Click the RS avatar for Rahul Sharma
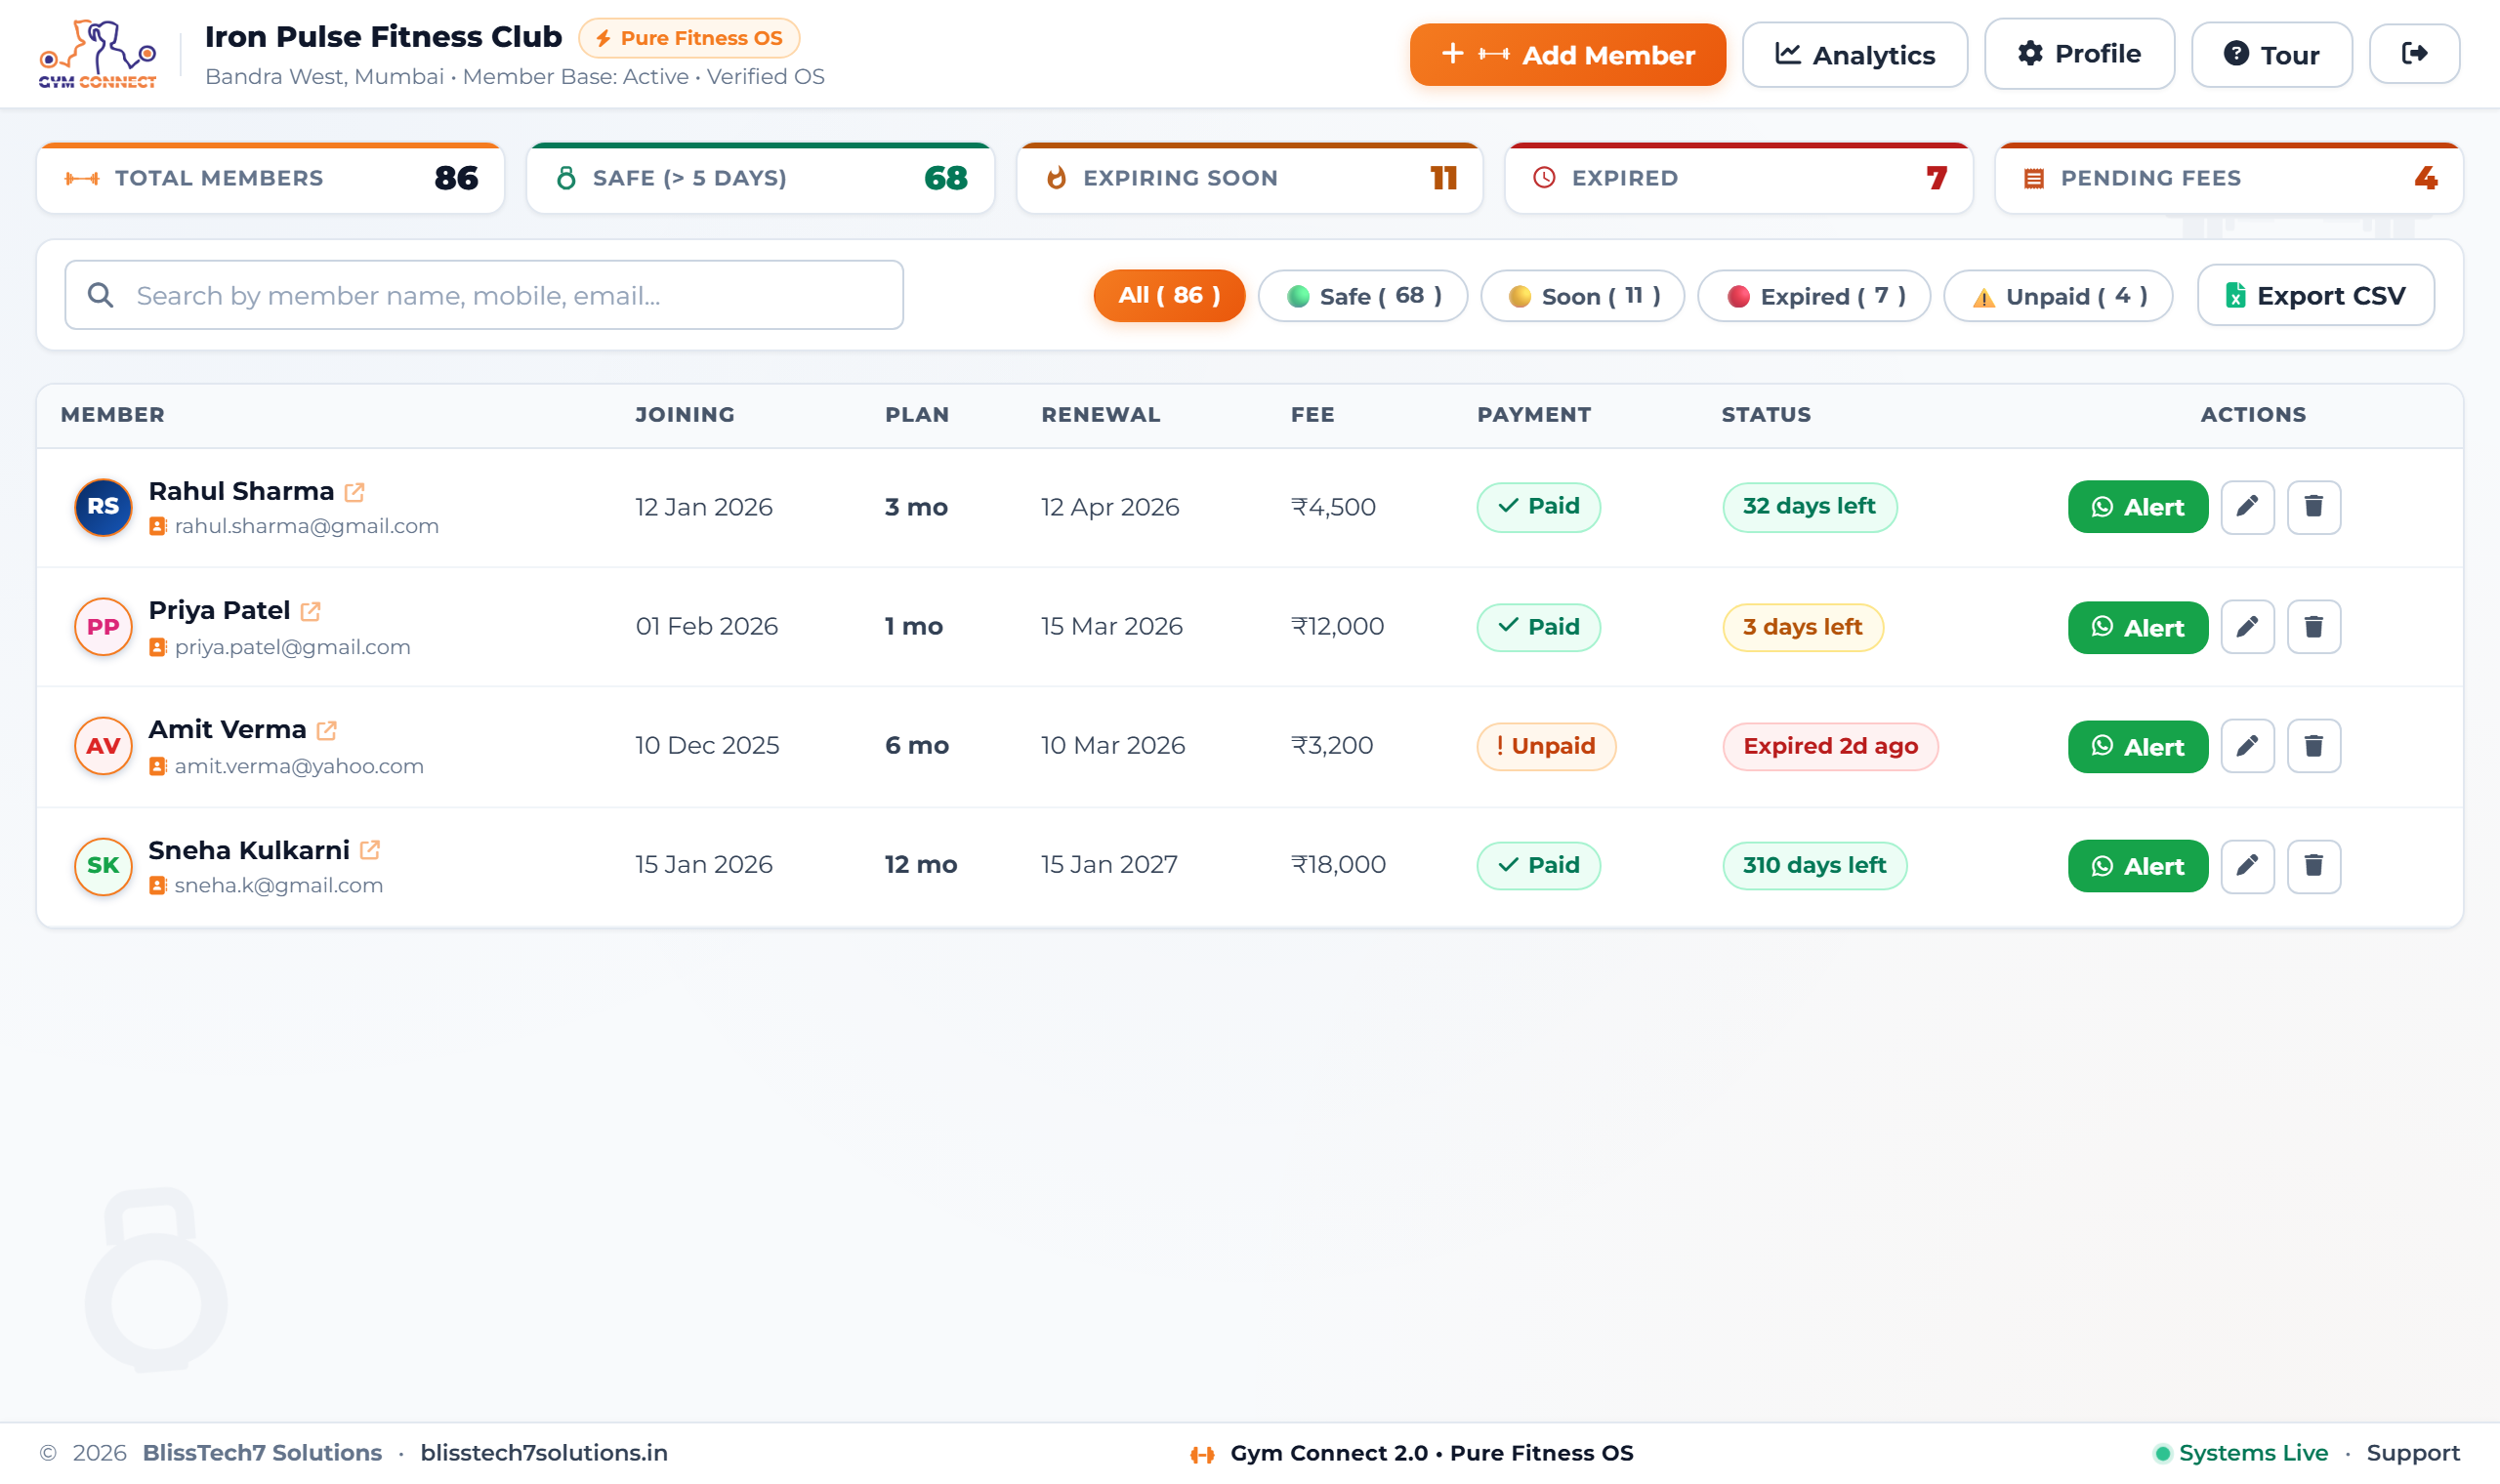The height and width of the screenshot is (1484, 2500). click(103, 507)
